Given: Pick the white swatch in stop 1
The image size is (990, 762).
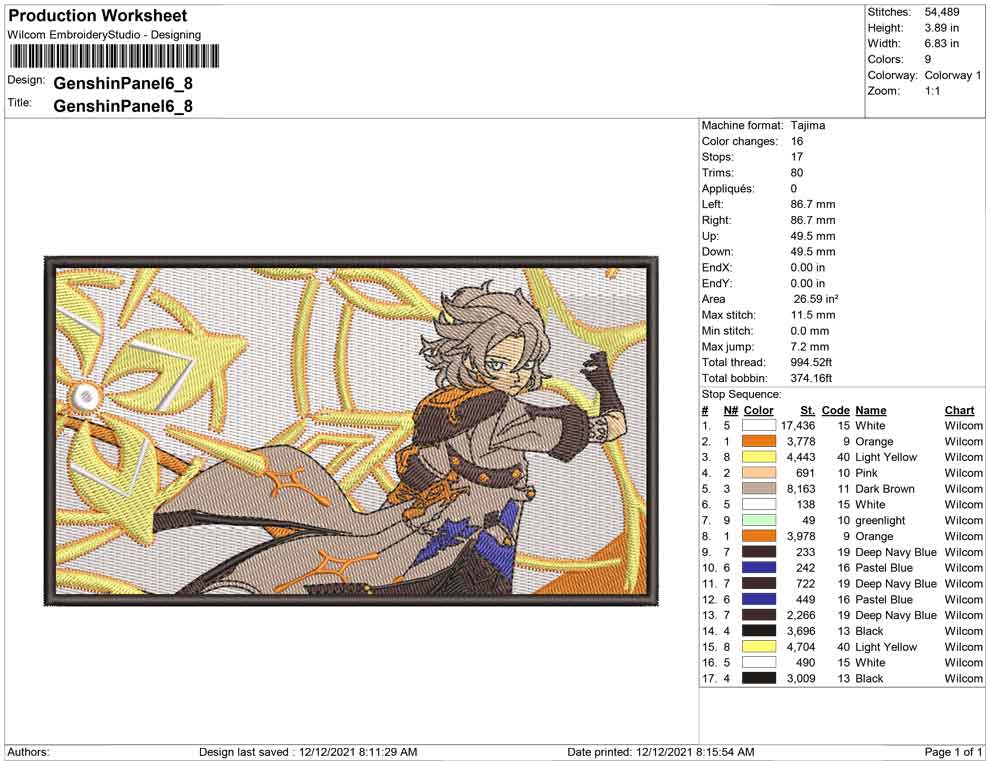Looking at the screenshot, I should point(759,426).
